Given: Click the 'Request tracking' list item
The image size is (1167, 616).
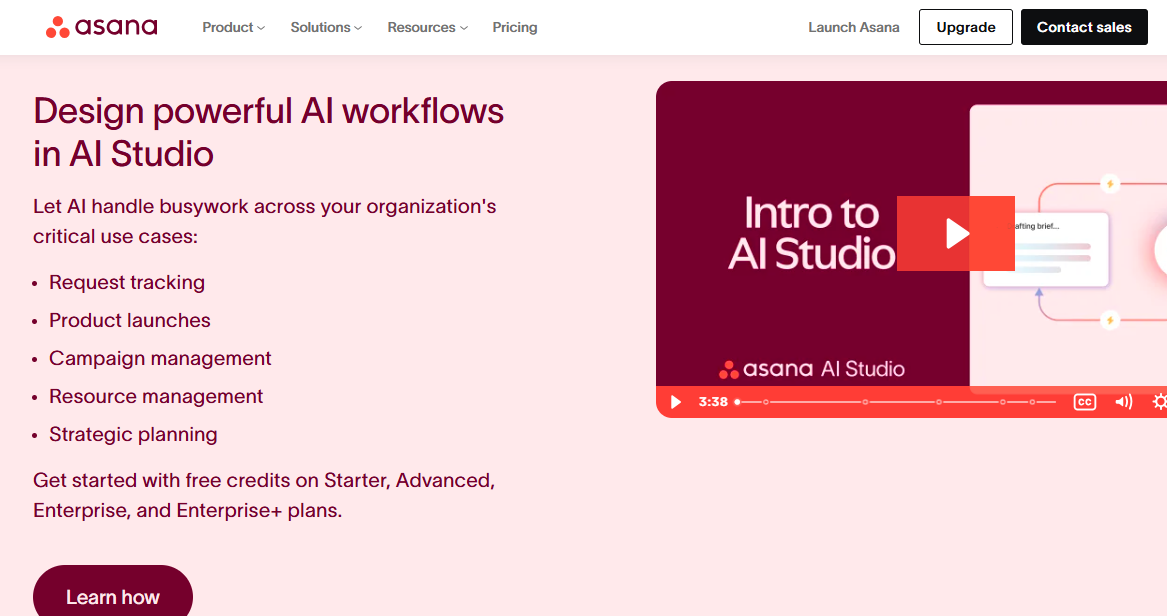Looking at the screenshot, I should (127, 283).
